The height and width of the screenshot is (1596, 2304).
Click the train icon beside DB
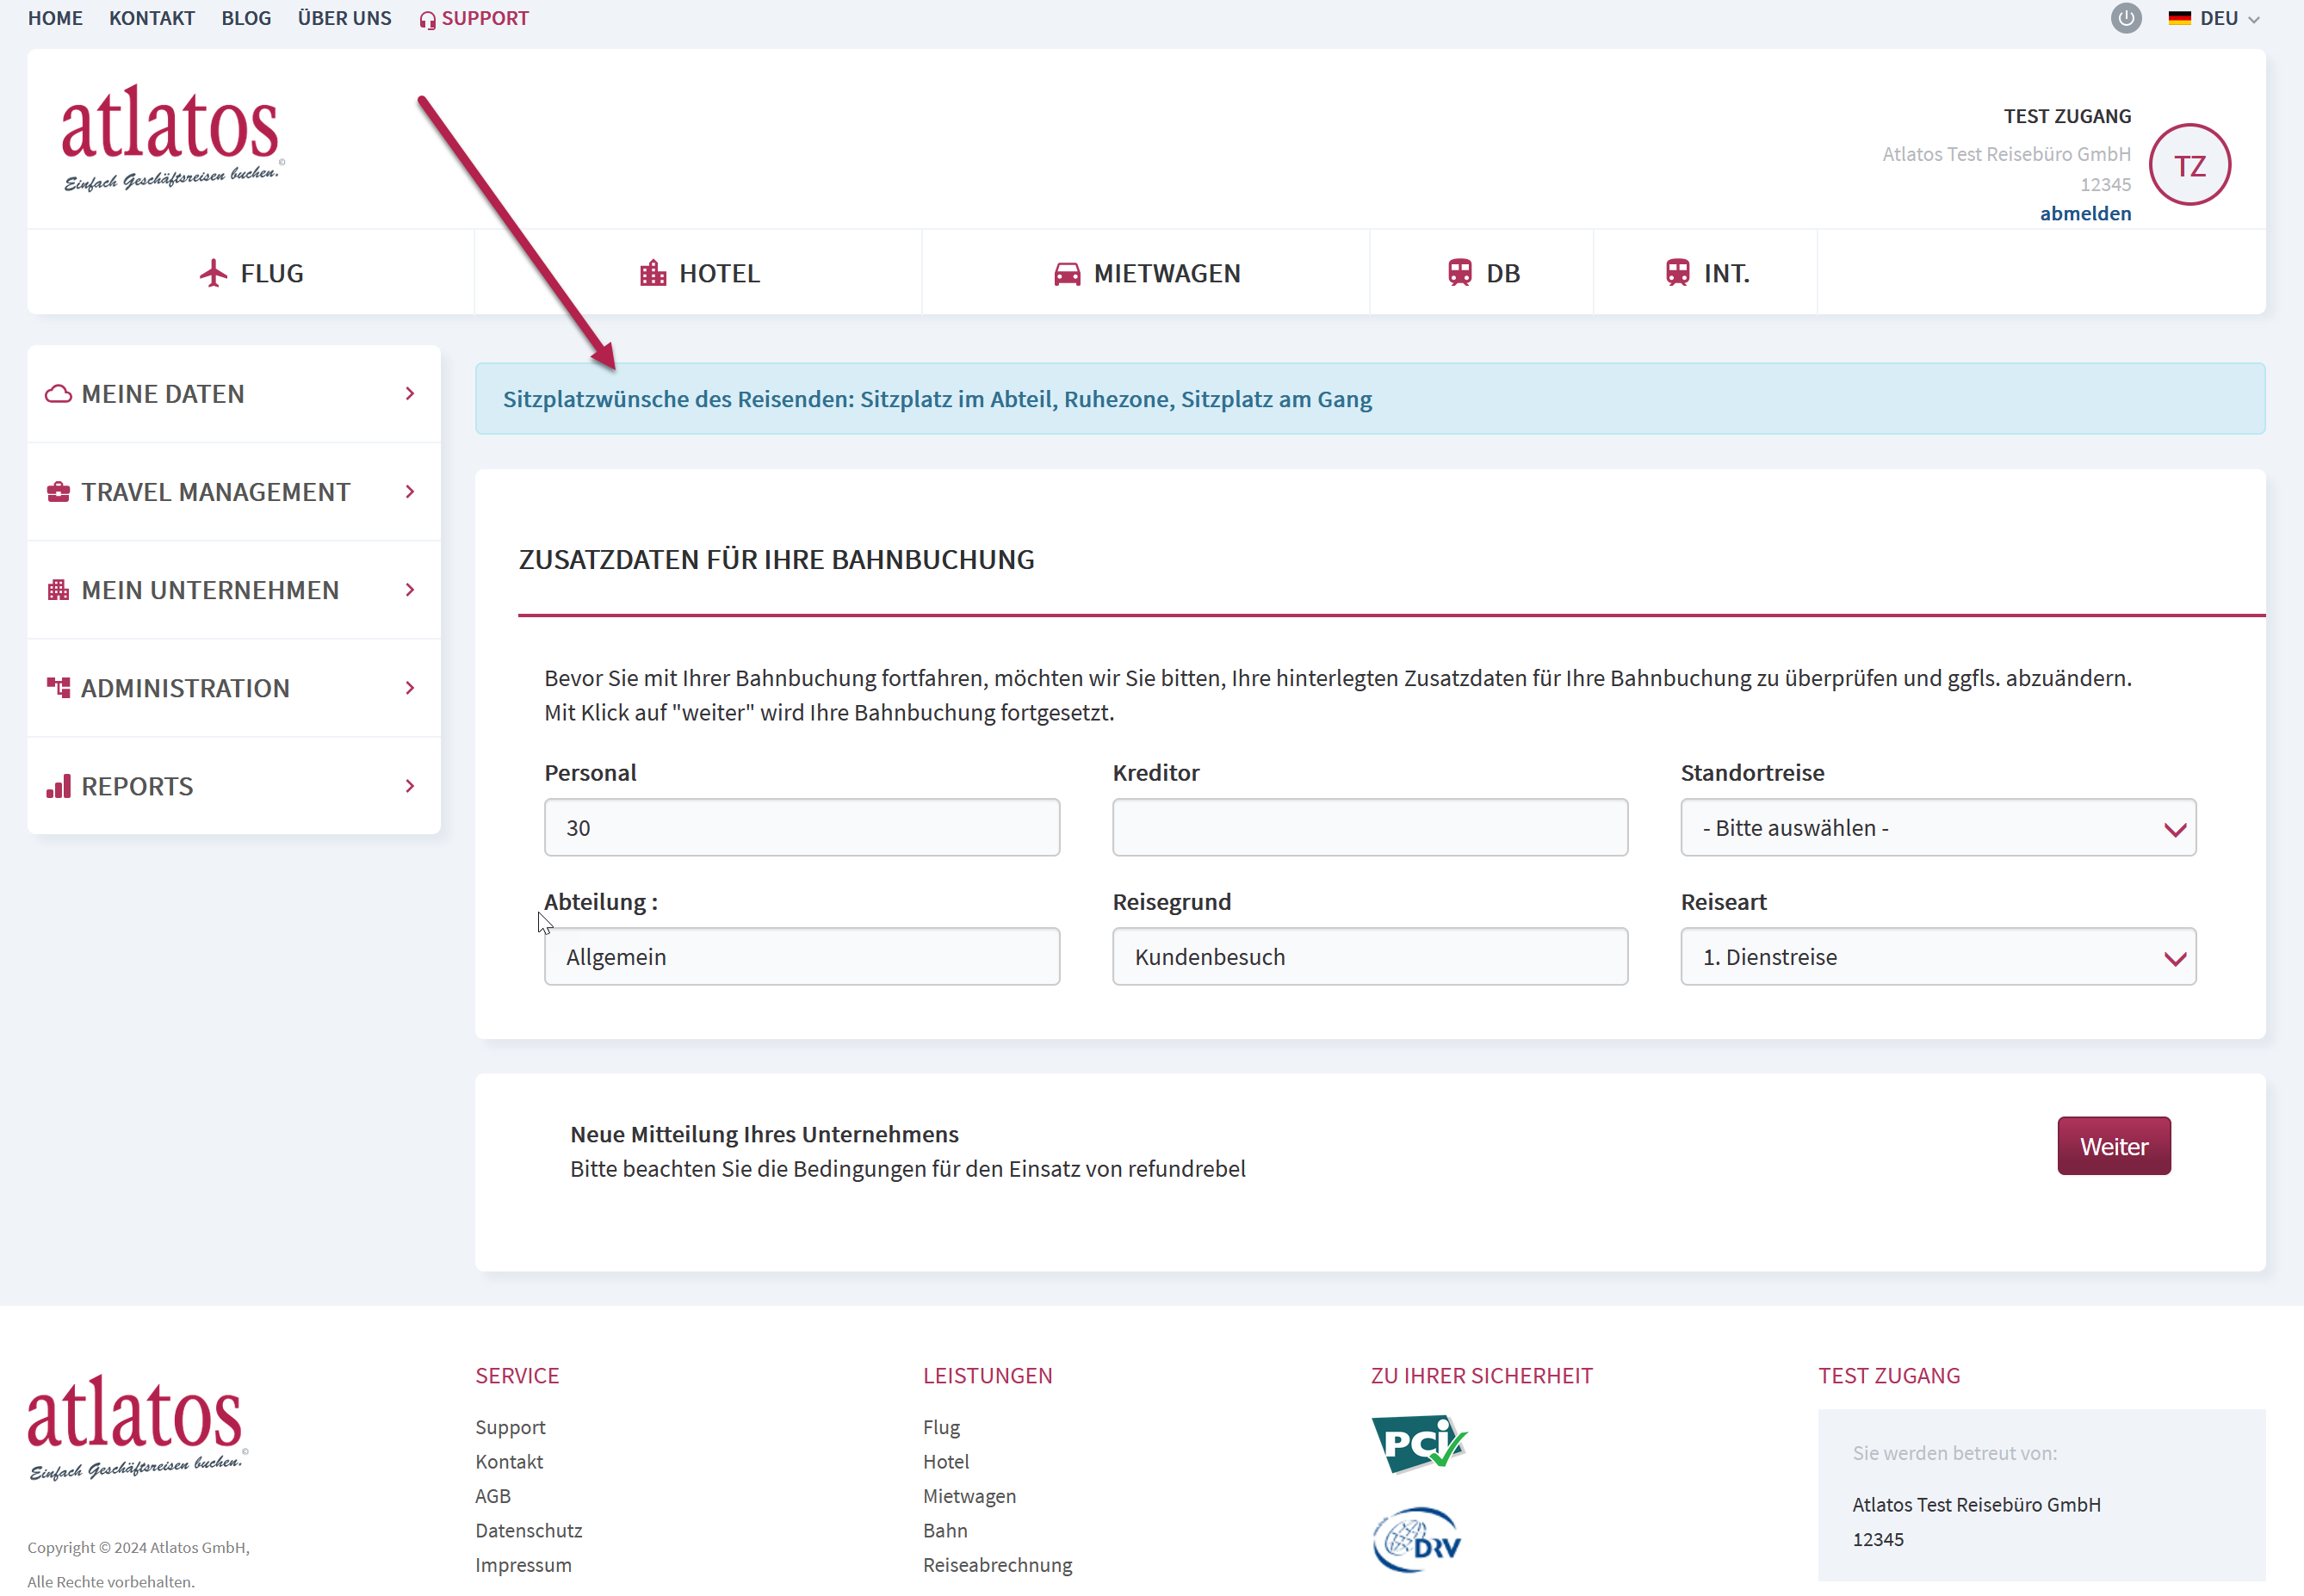pos(1460,273)
